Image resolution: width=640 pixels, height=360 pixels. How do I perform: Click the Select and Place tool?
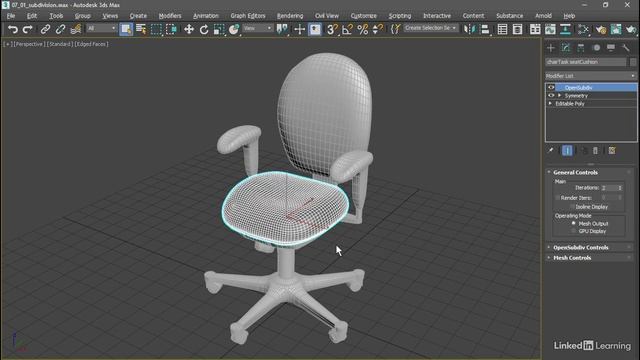click(x=234, y=29)
